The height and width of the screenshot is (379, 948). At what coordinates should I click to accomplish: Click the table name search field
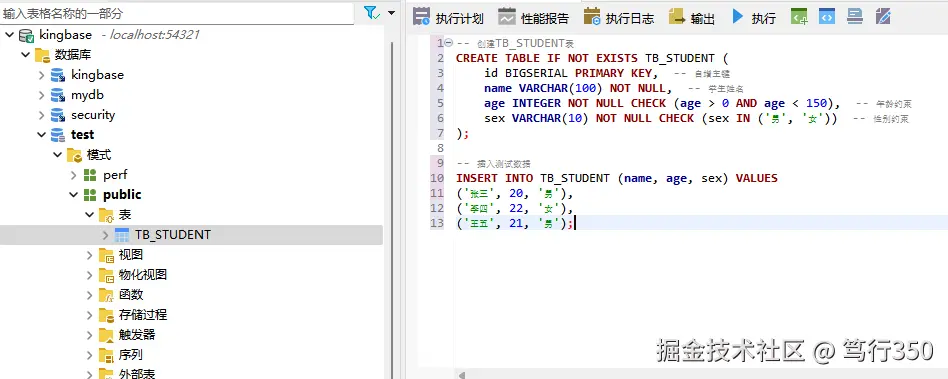coord(177,13)
